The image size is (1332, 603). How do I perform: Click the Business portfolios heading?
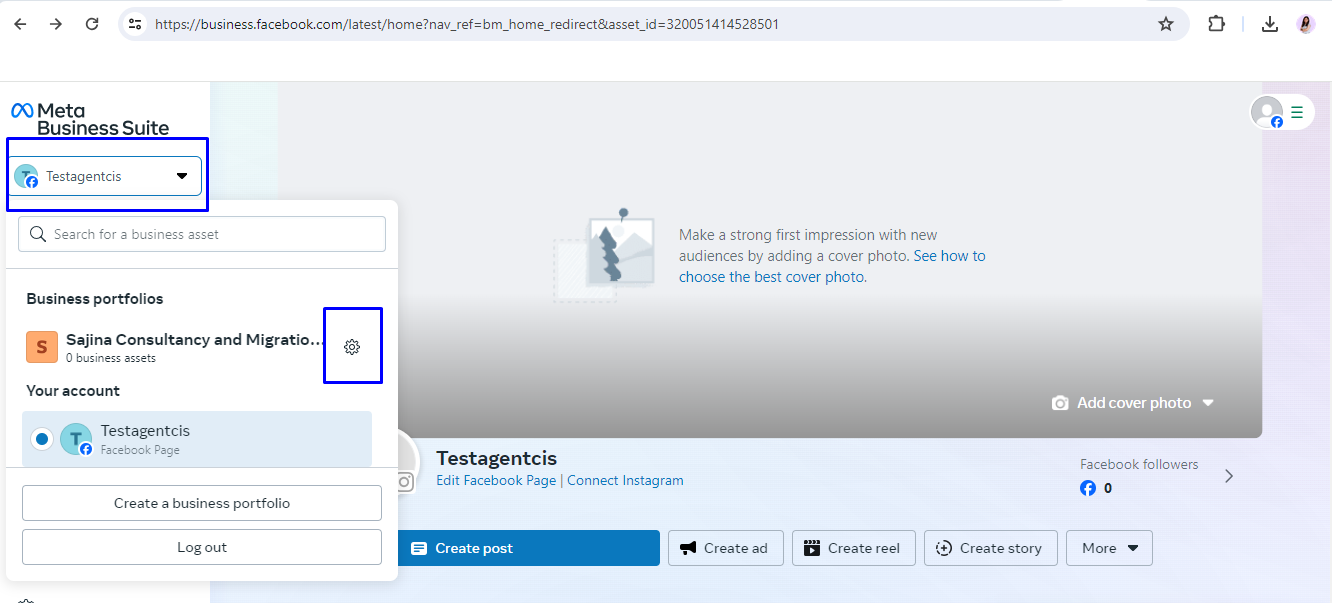[x=95, y=299]
